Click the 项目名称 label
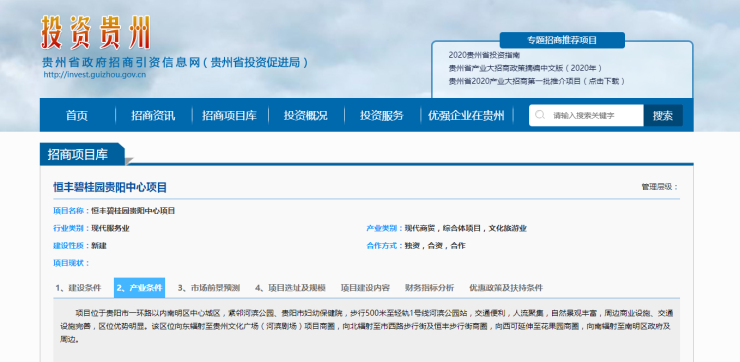 (71, 211)
